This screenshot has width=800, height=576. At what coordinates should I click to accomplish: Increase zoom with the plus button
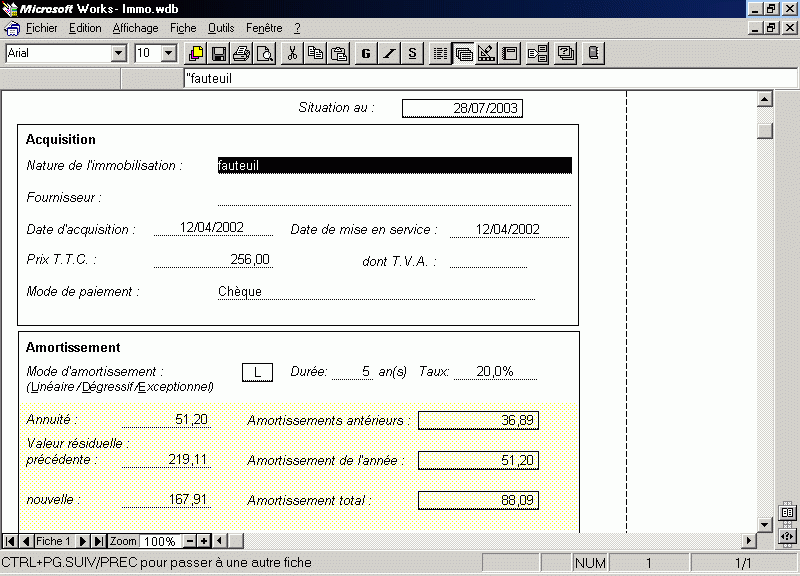tap(204, 541)
